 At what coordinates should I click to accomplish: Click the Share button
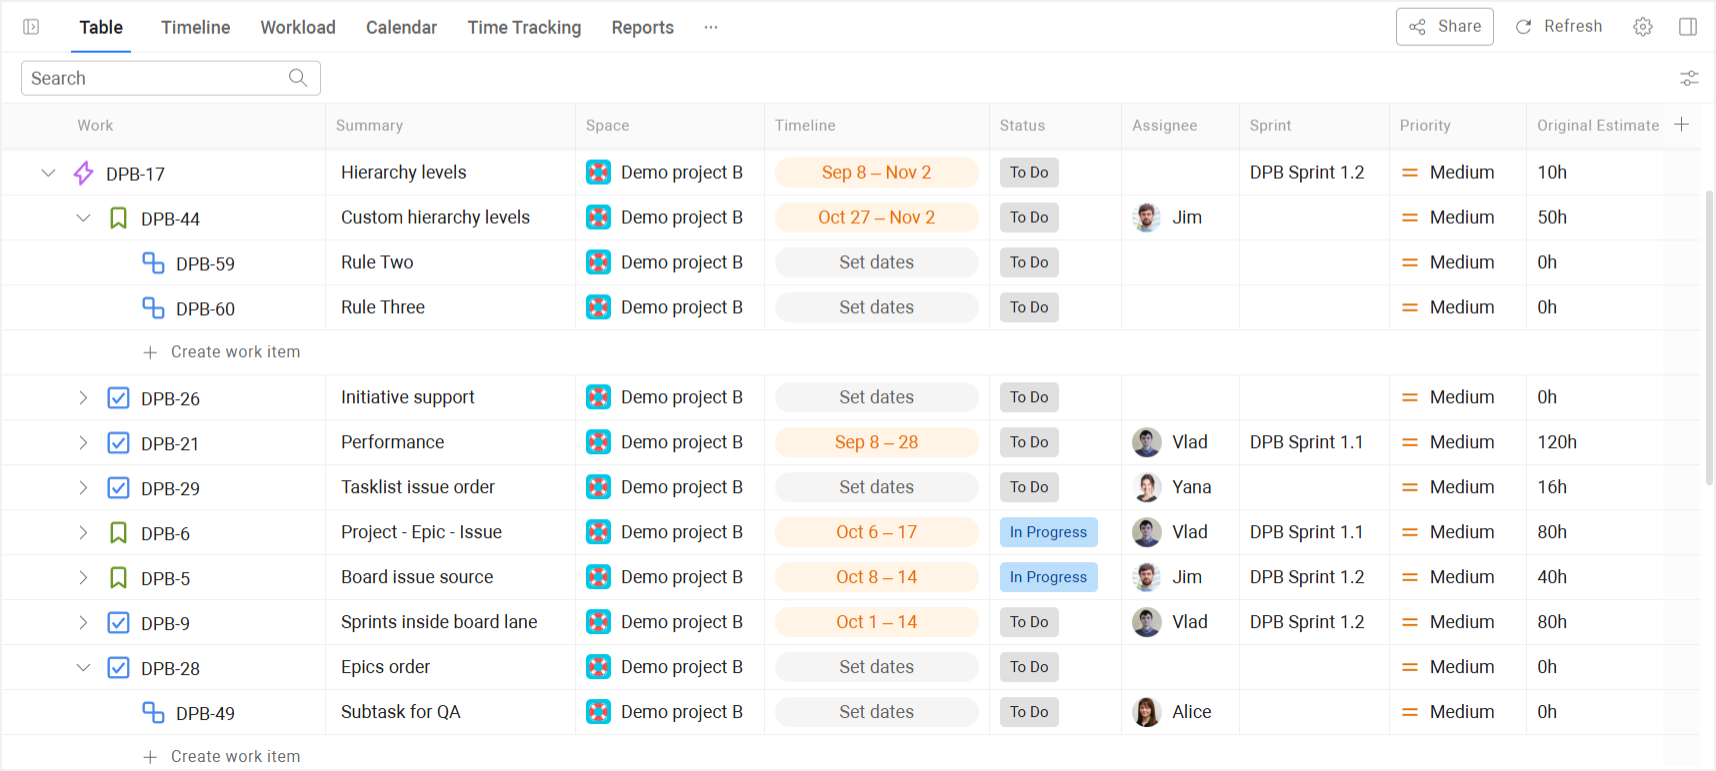click(x=1445, y=27)
